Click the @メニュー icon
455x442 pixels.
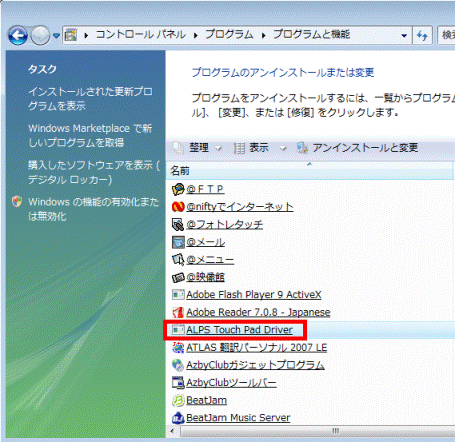click(x=178, y=260)
